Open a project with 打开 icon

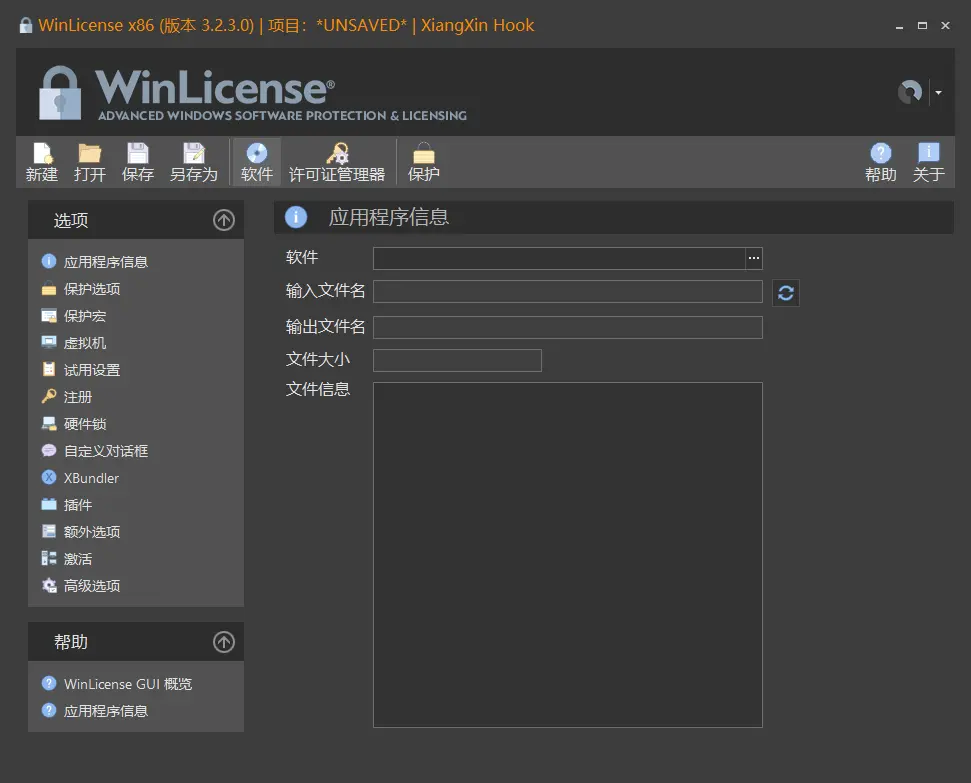(x=90, y=162)
